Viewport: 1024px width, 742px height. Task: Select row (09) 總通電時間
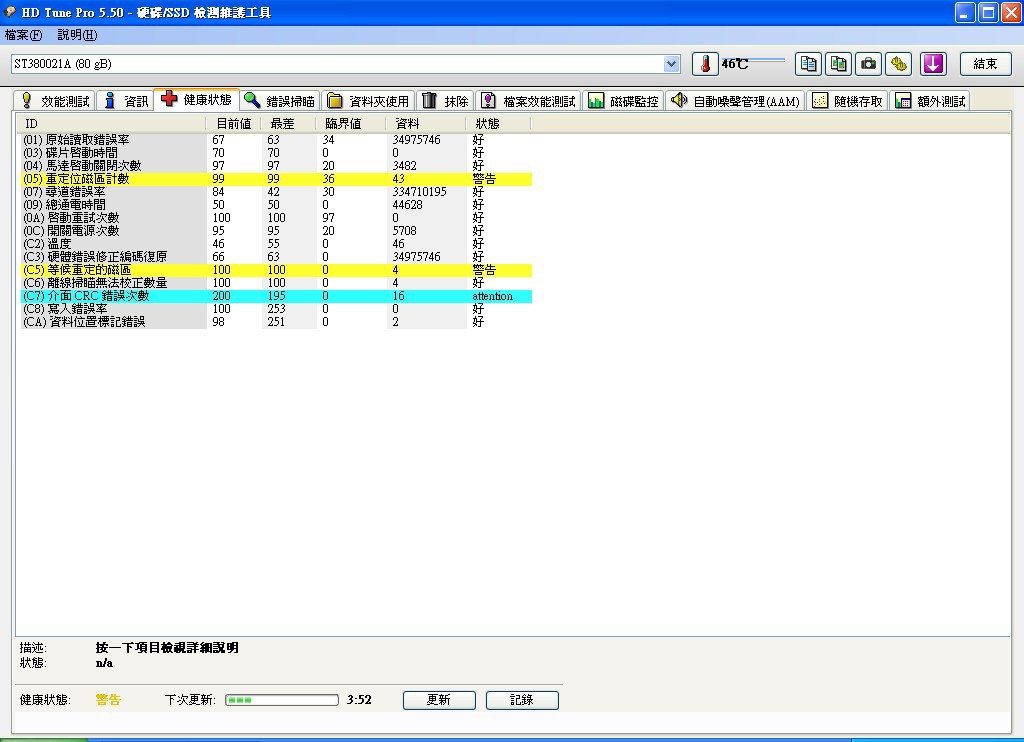click(x=276, y=205)
